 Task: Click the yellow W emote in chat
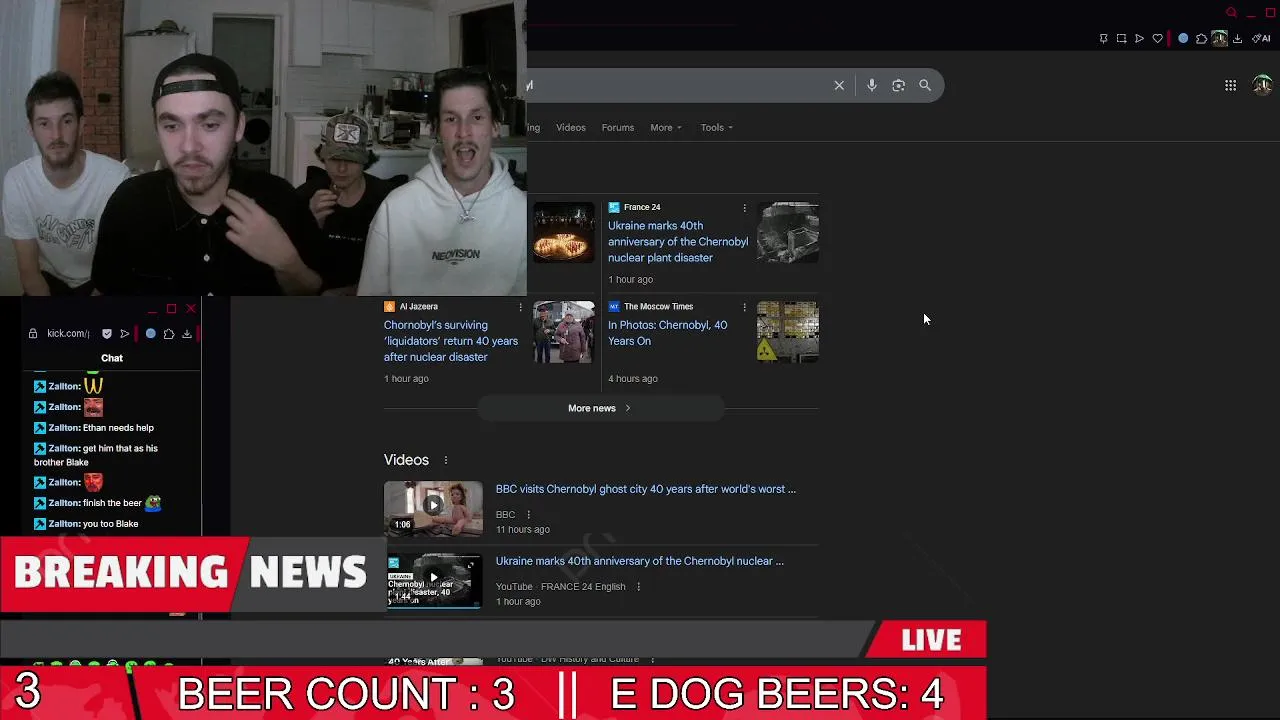[93, 386]
